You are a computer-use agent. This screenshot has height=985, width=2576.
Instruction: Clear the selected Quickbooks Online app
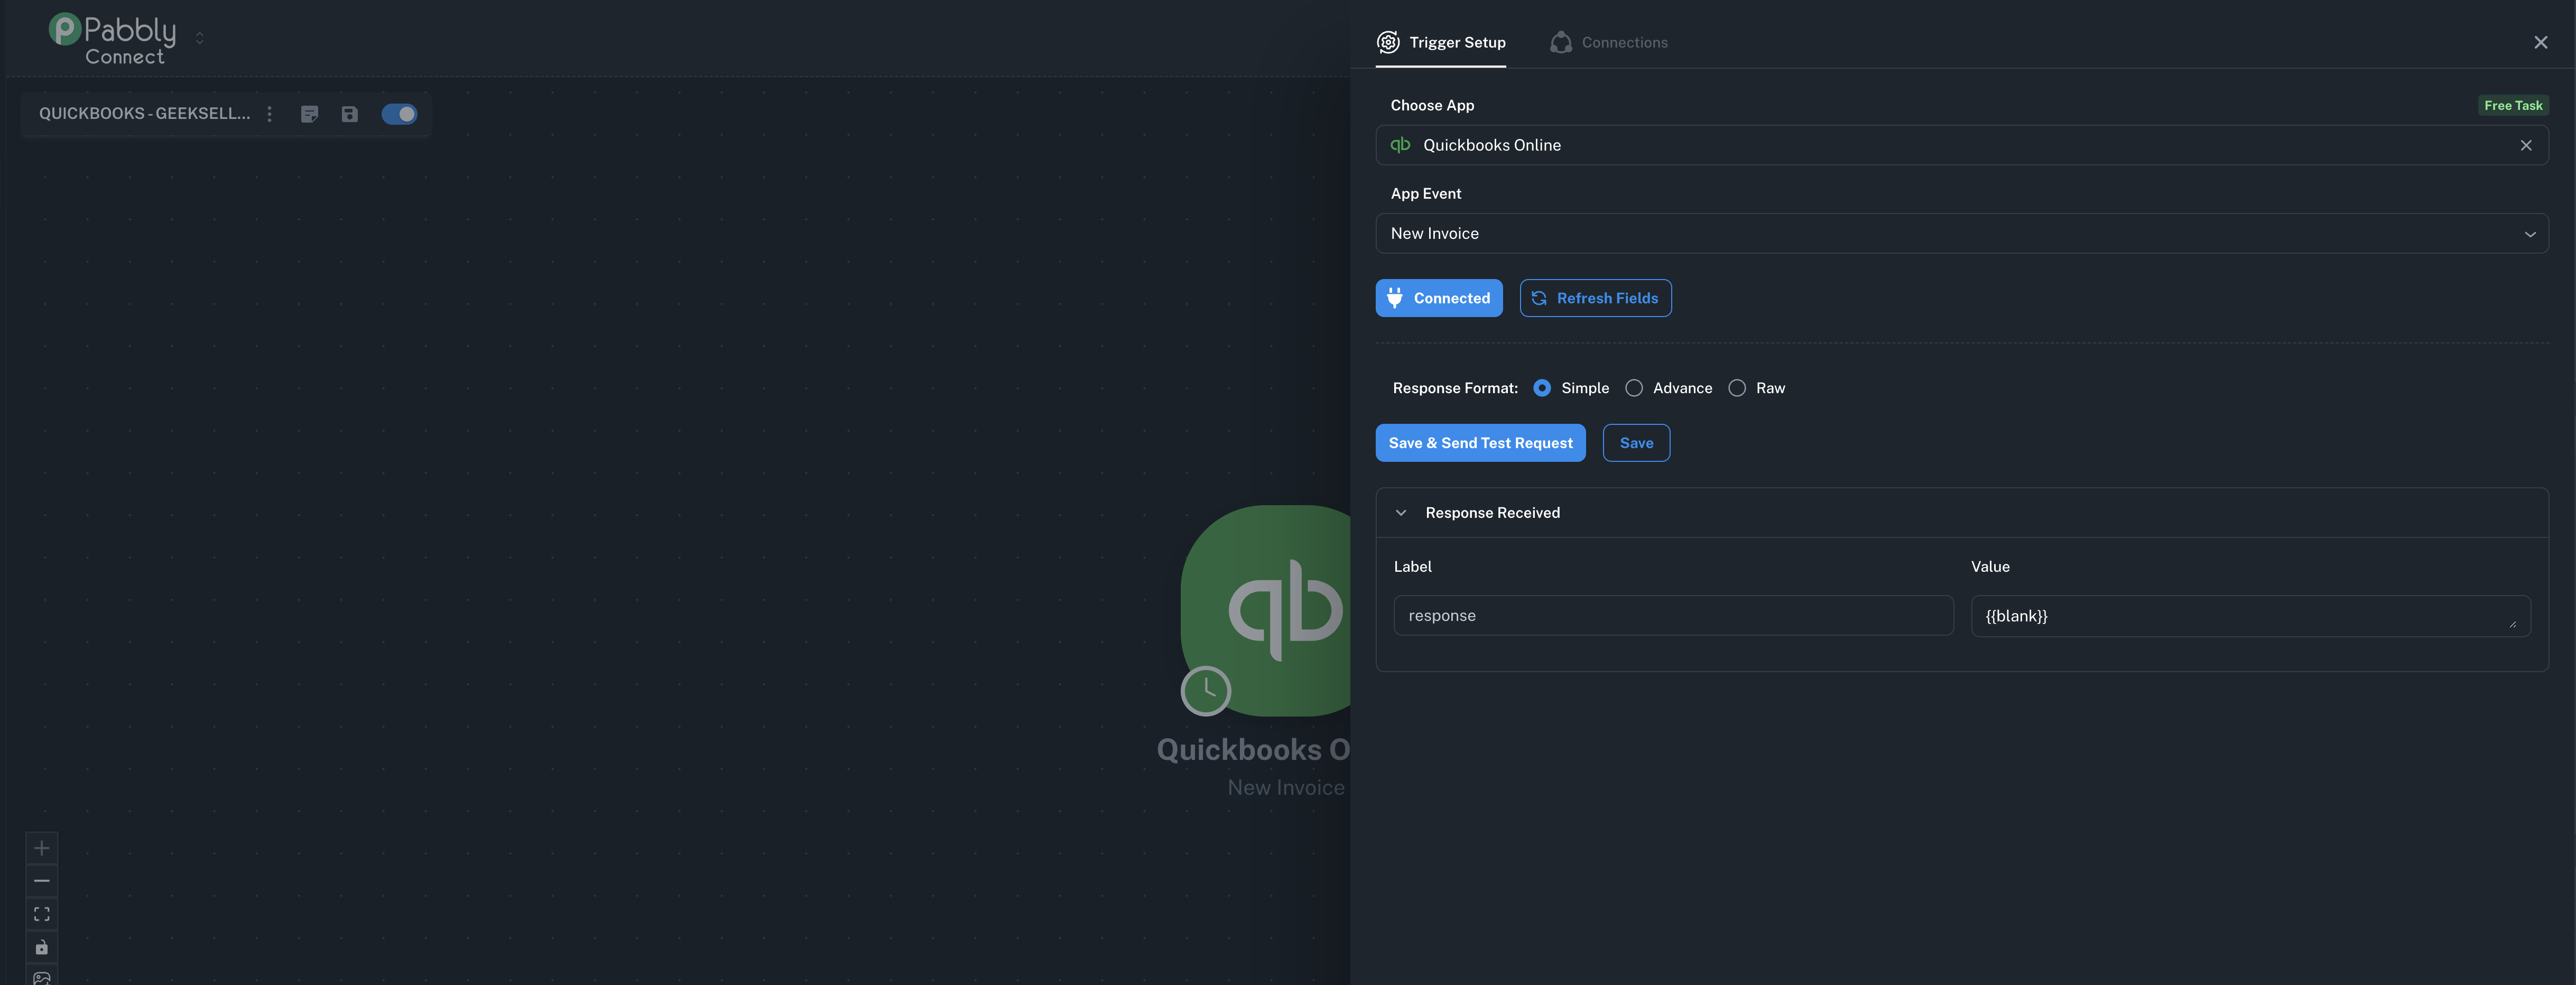pyautogui.click(x=2525, y=145)
